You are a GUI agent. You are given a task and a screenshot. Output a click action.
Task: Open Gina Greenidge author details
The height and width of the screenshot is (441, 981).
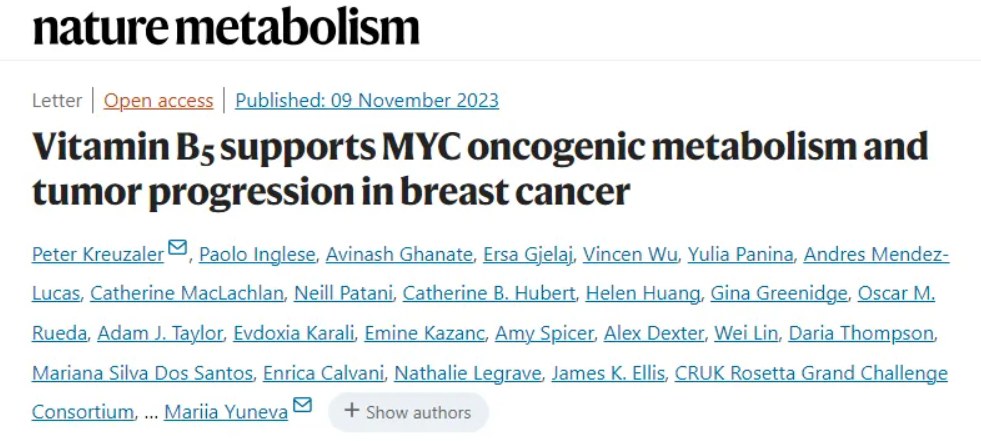(x=778, y=293)
